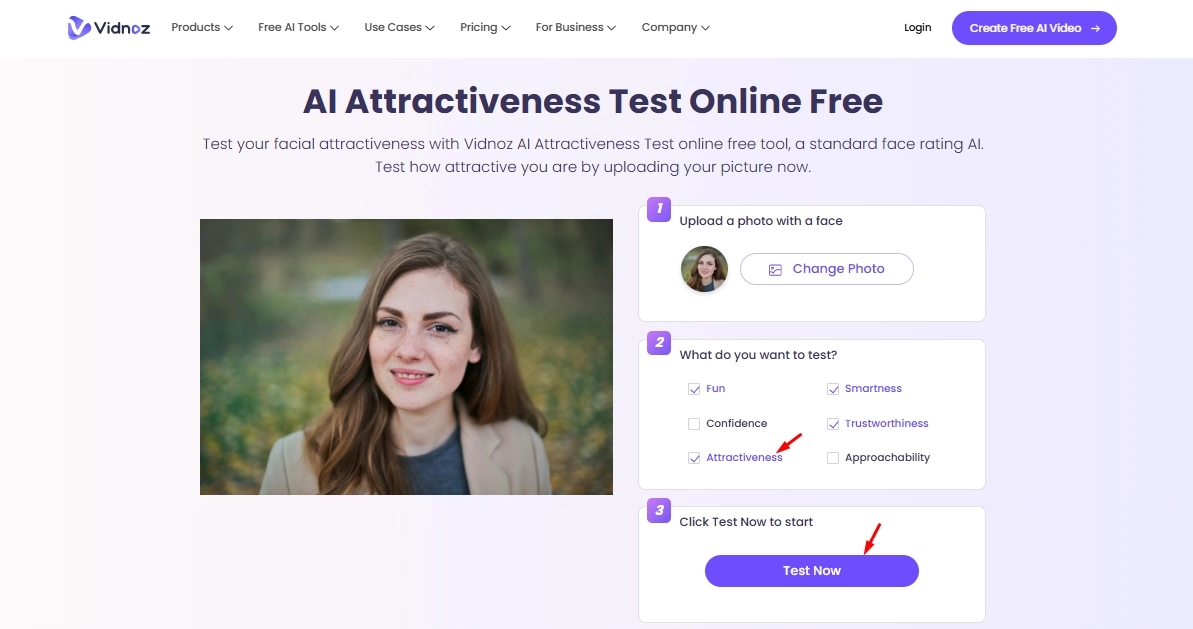Open the Login link
1193x629 pixels.
918,27
